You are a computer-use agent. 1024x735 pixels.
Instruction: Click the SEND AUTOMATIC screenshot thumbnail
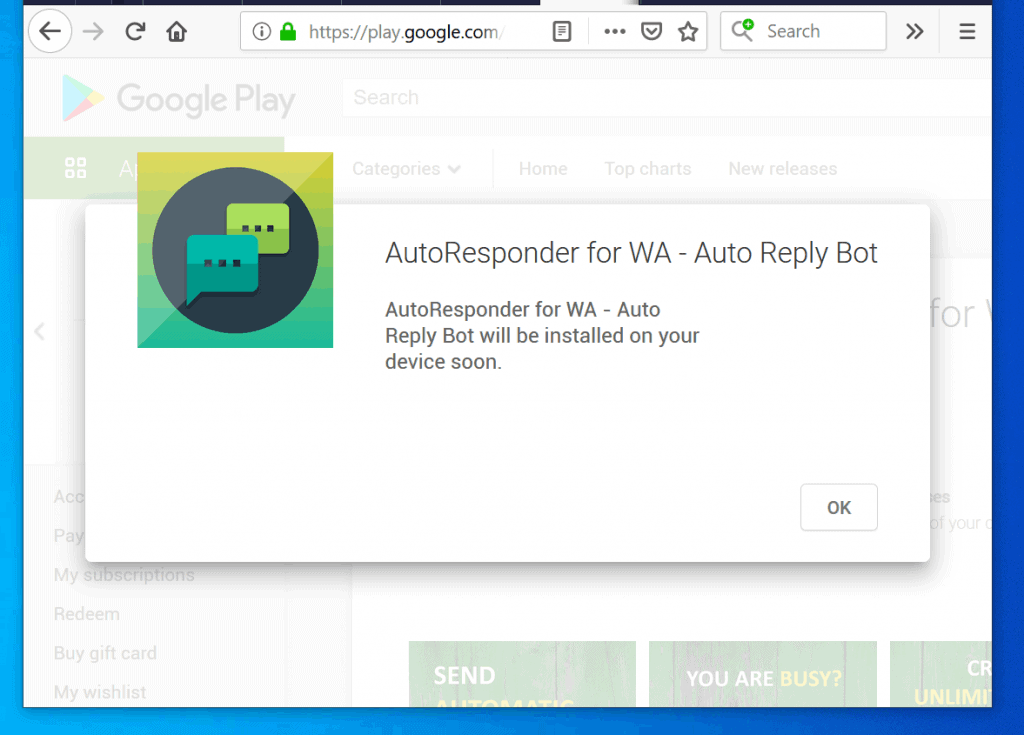coord(522,674)
